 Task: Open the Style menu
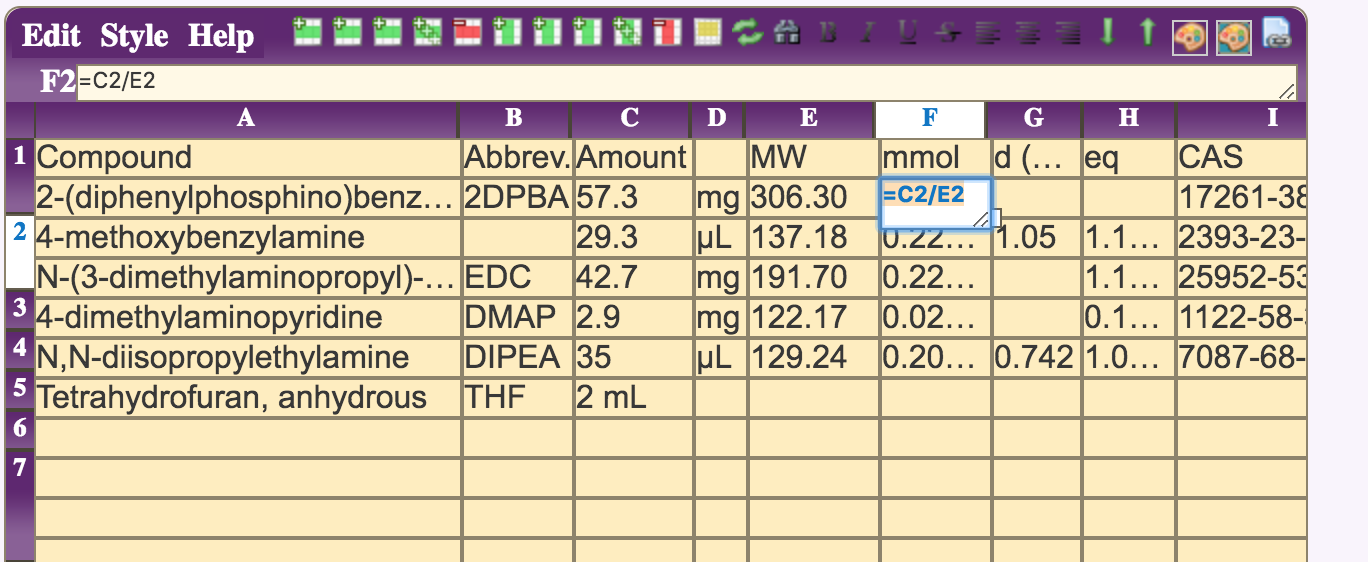tap(134, 36)
